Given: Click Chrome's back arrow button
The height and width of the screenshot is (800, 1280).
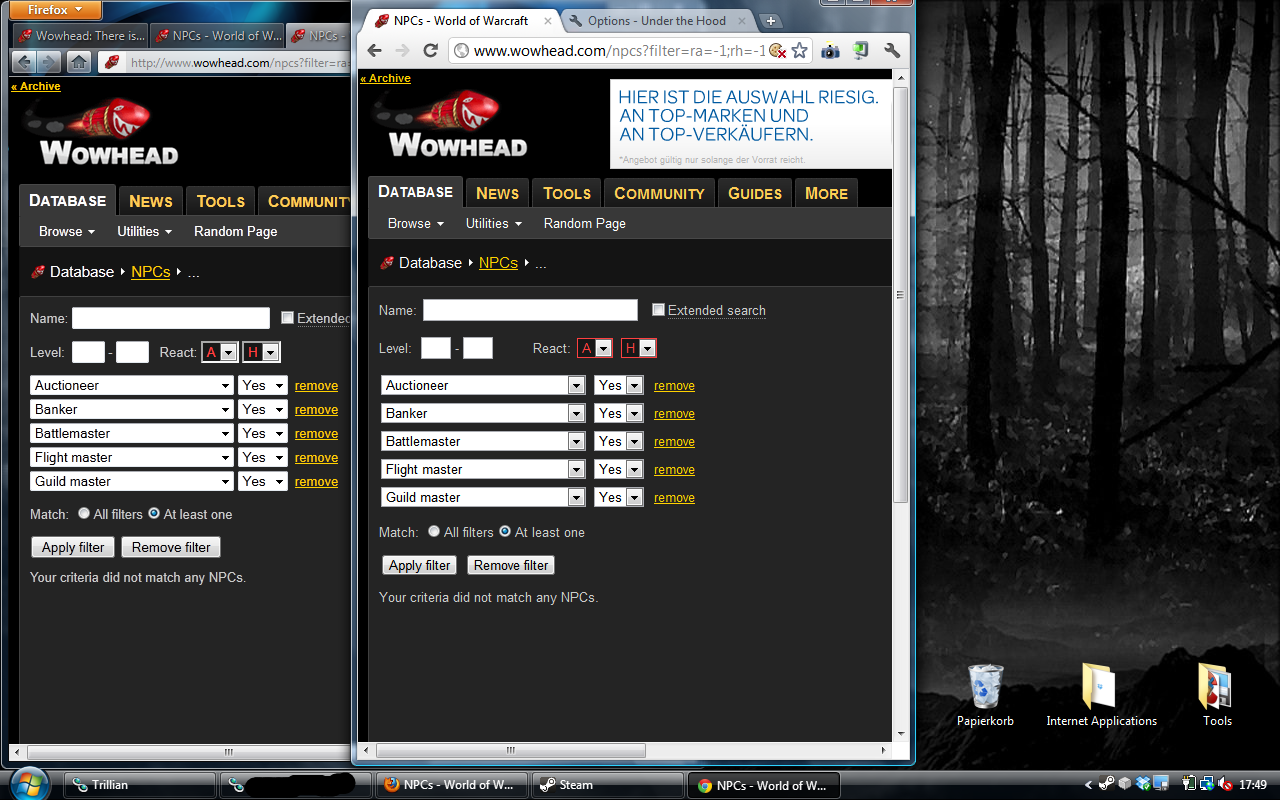Looking at the screenshot, I should tap(375, 50).
